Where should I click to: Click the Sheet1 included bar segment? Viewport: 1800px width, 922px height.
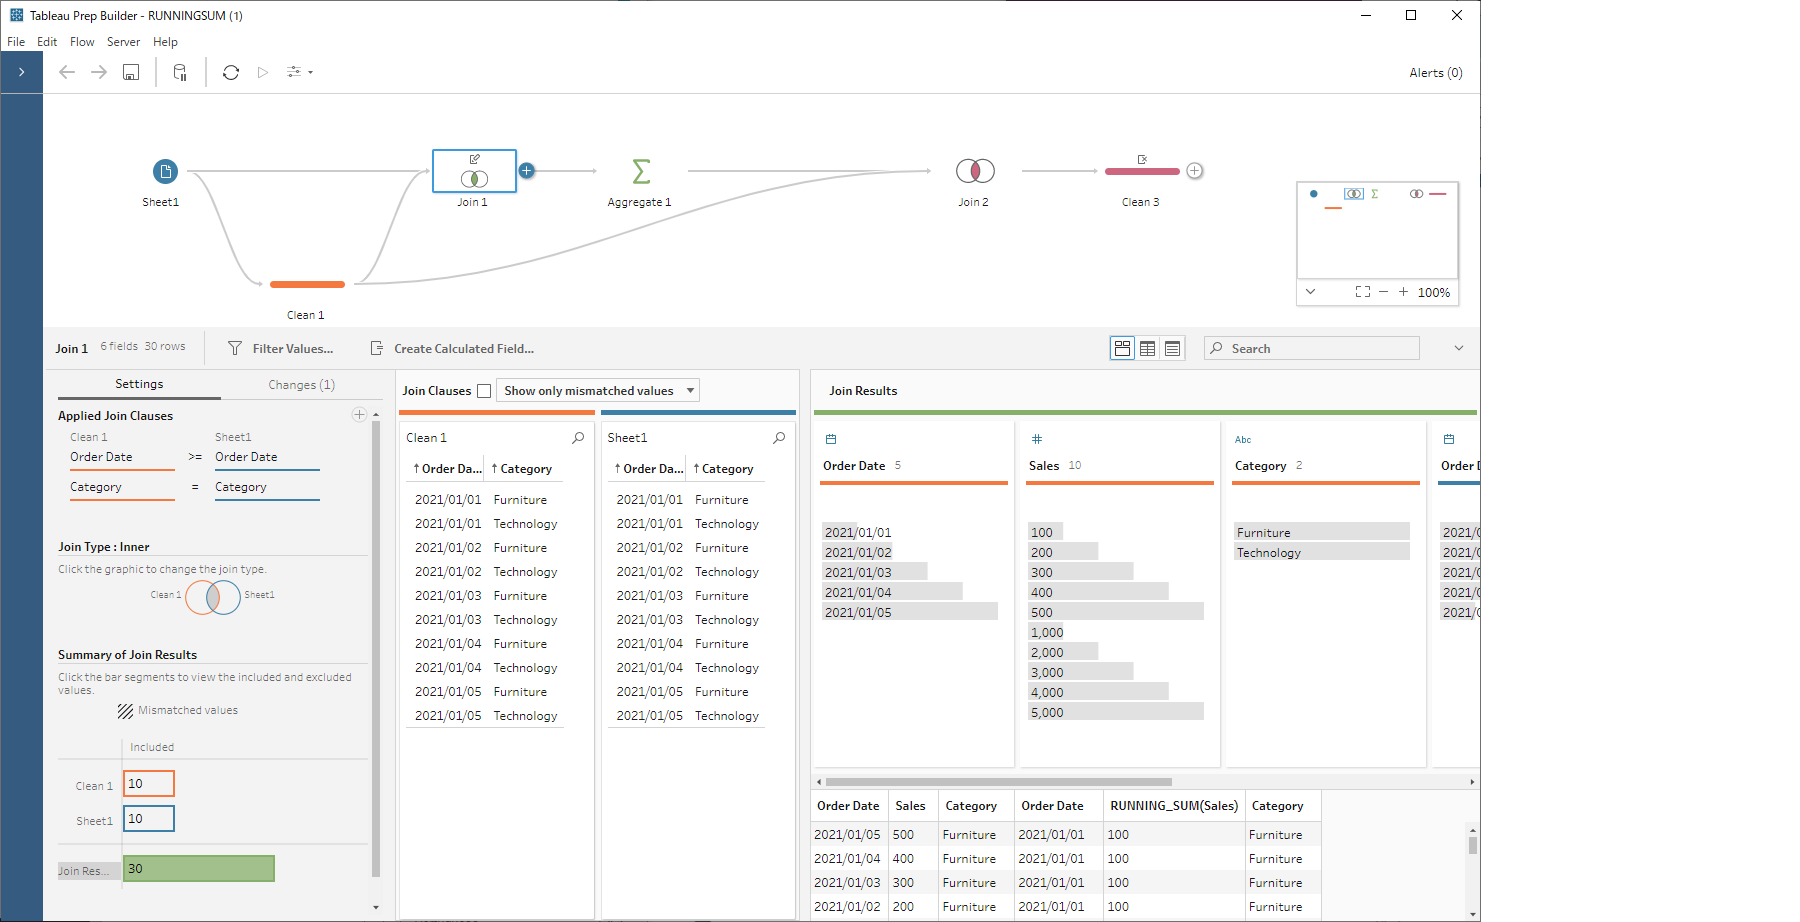point(149,819)
